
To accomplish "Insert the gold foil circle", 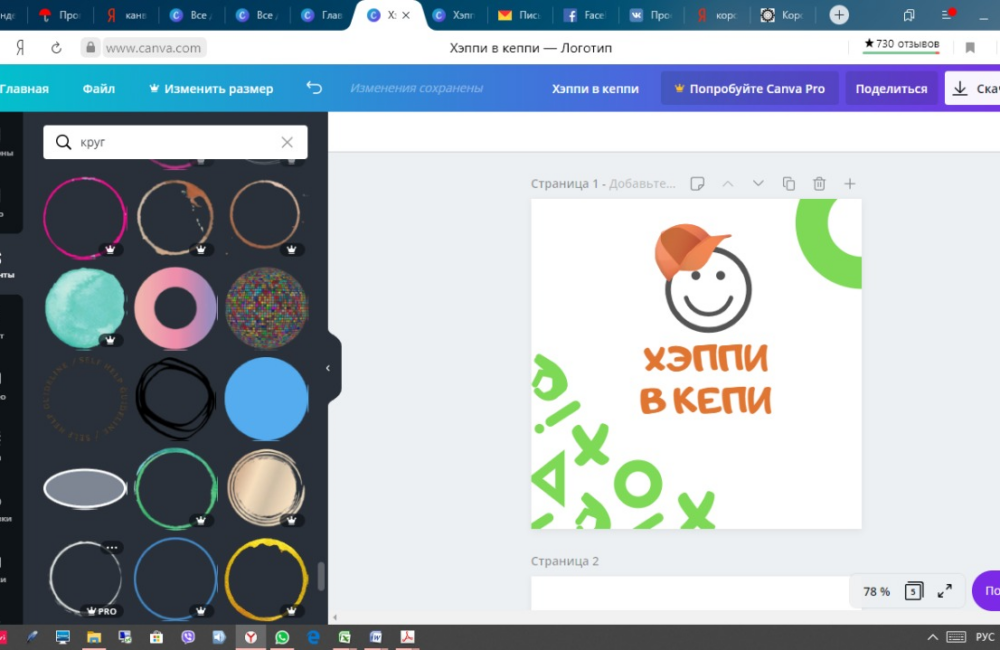I will [x=267, y=489].
